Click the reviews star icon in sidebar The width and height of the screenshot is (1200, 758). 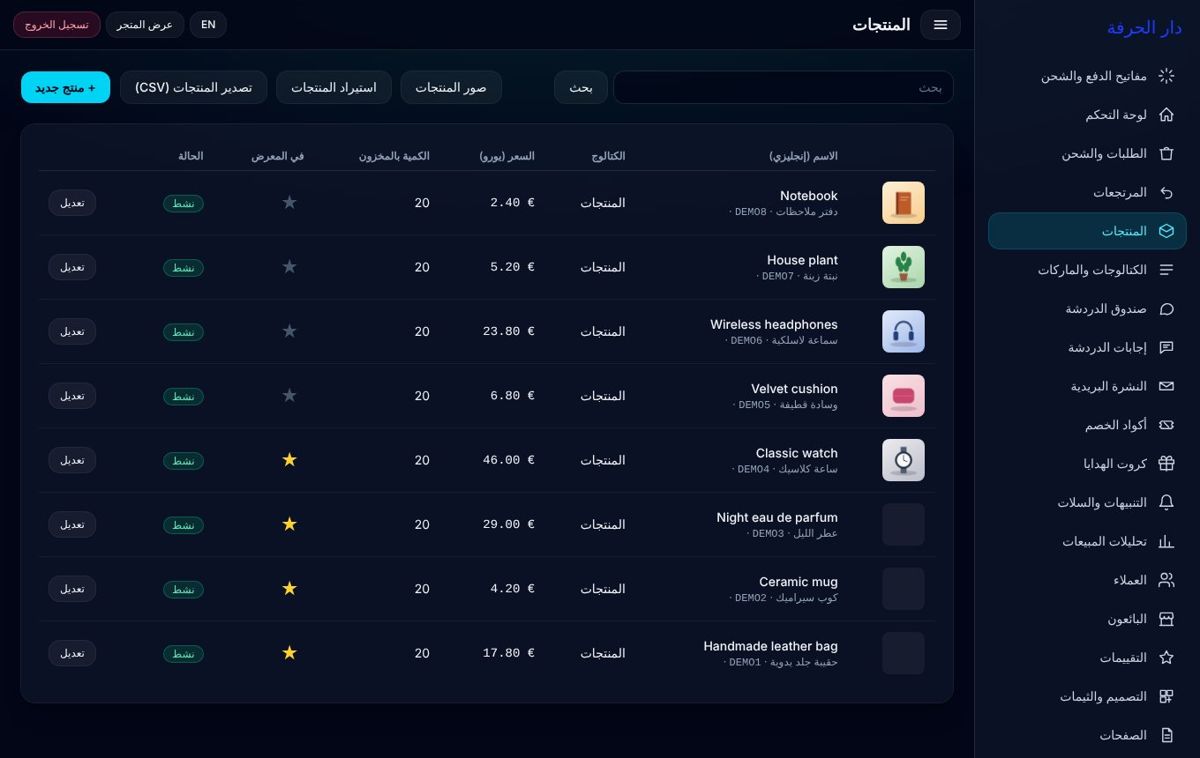coord(1166,657)
